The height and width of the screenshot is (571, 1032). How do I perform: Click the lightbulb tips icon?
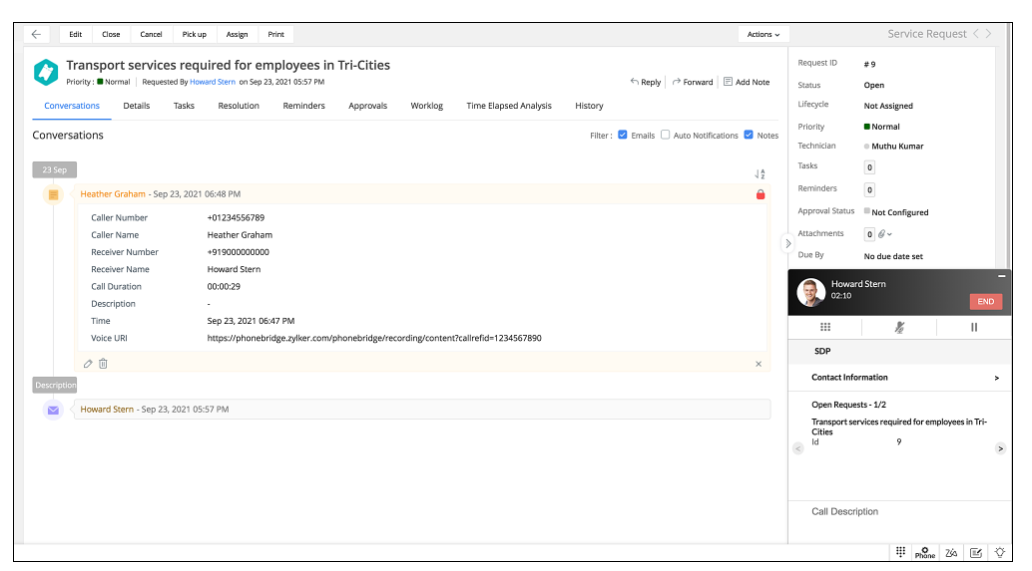[x=1000, y=553]
